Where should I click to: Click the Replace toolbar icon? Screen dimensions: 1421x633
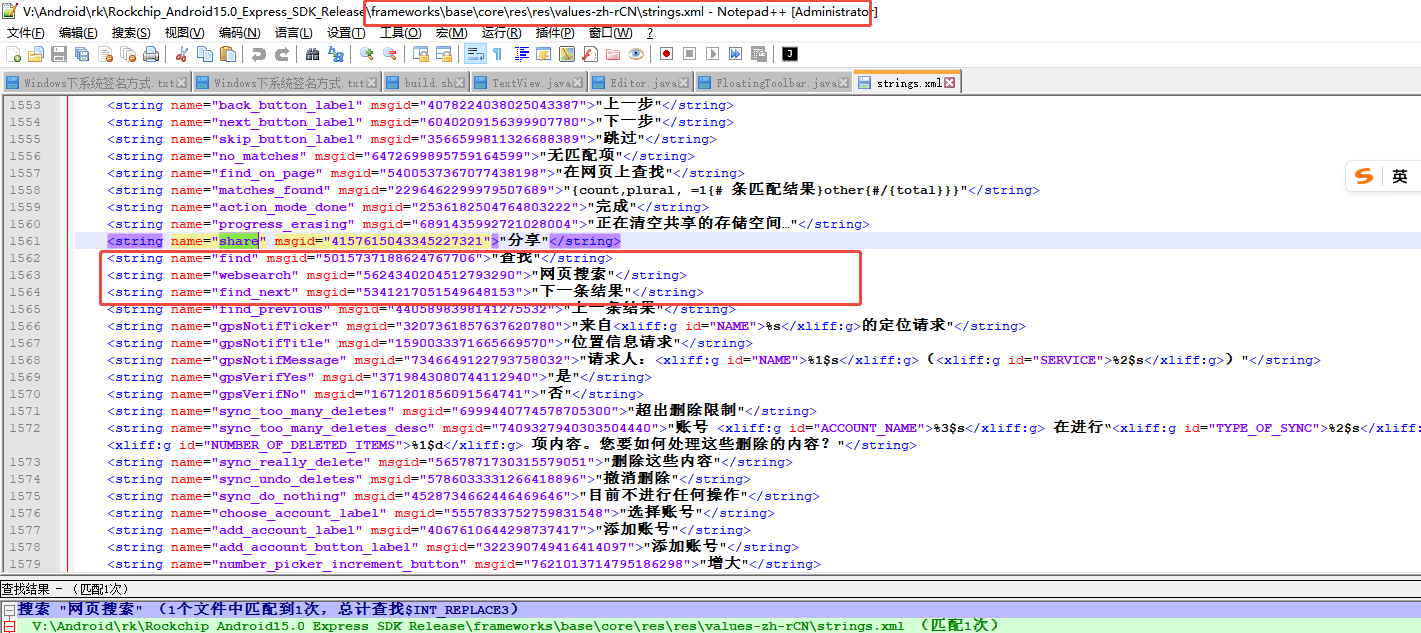(x=336, y=53)
